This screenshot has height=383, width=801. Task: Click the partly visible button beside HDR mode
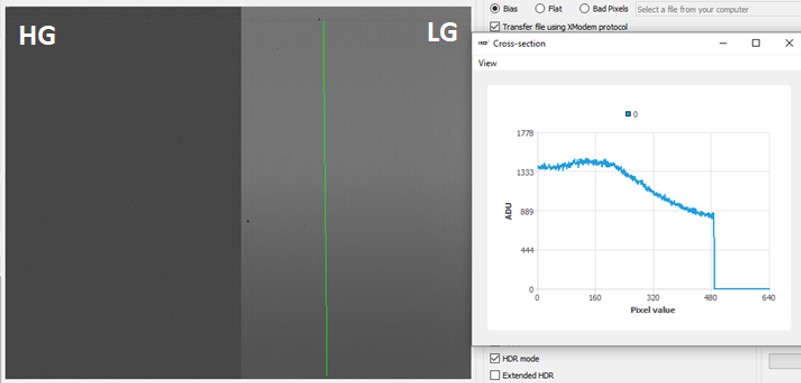(785, 361)
